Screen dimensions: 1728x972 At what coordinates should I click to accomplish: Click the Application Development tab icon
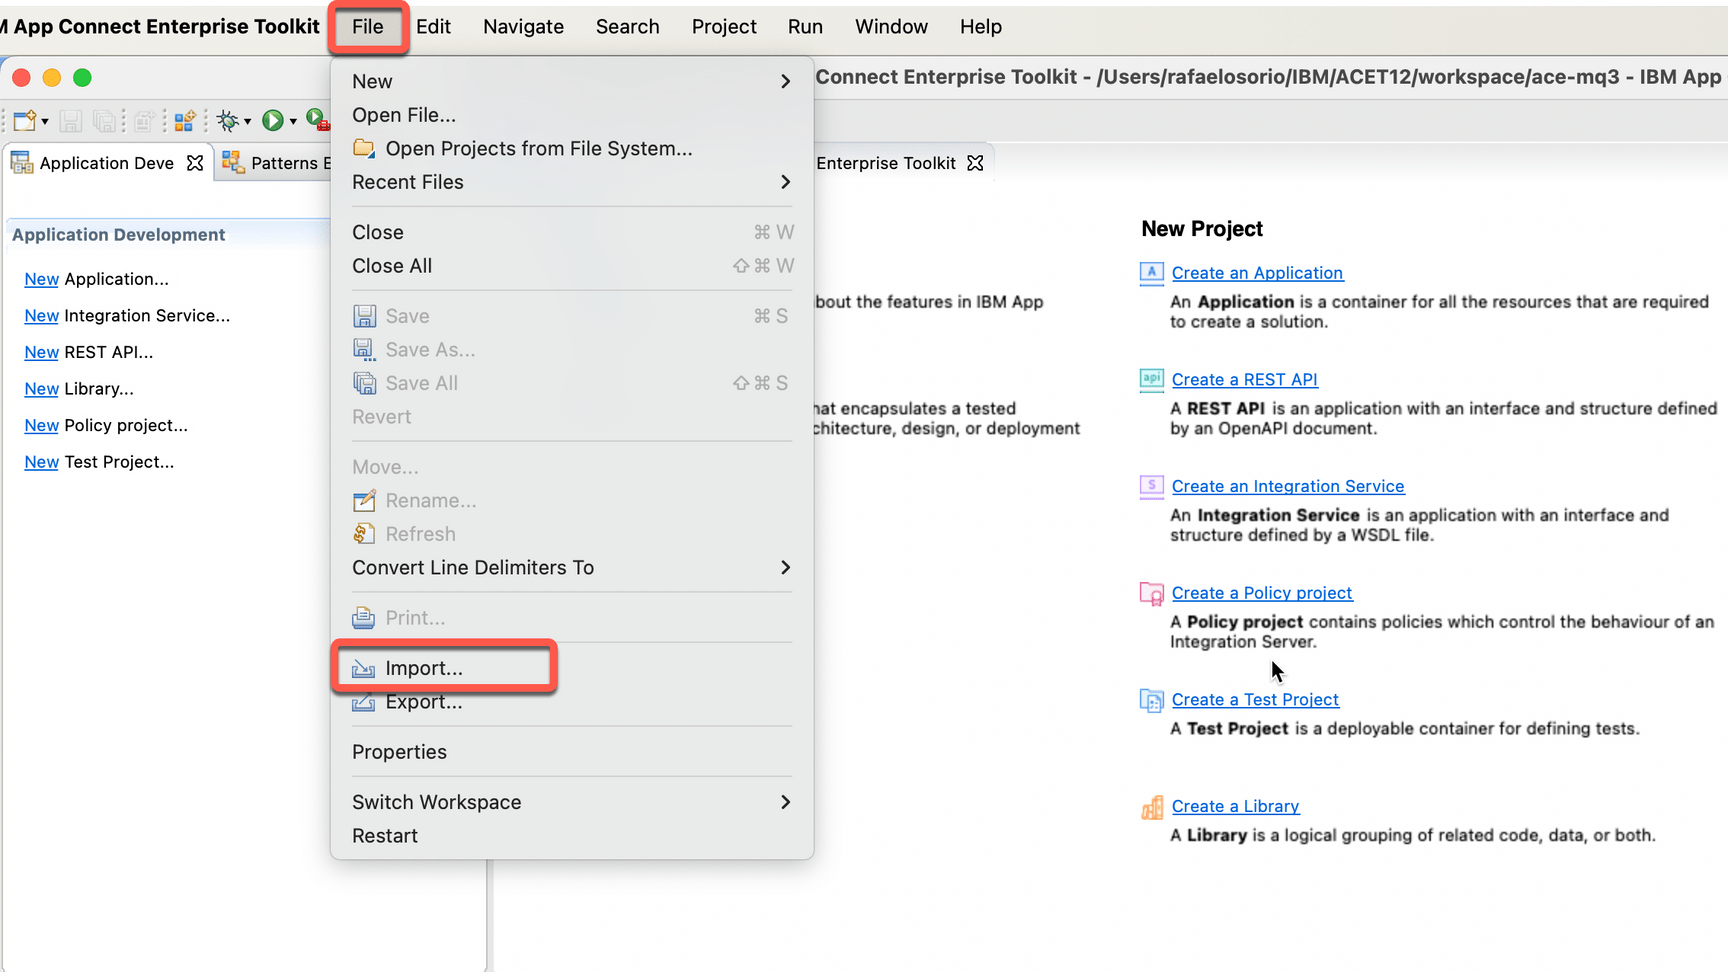tap(21, 162)
